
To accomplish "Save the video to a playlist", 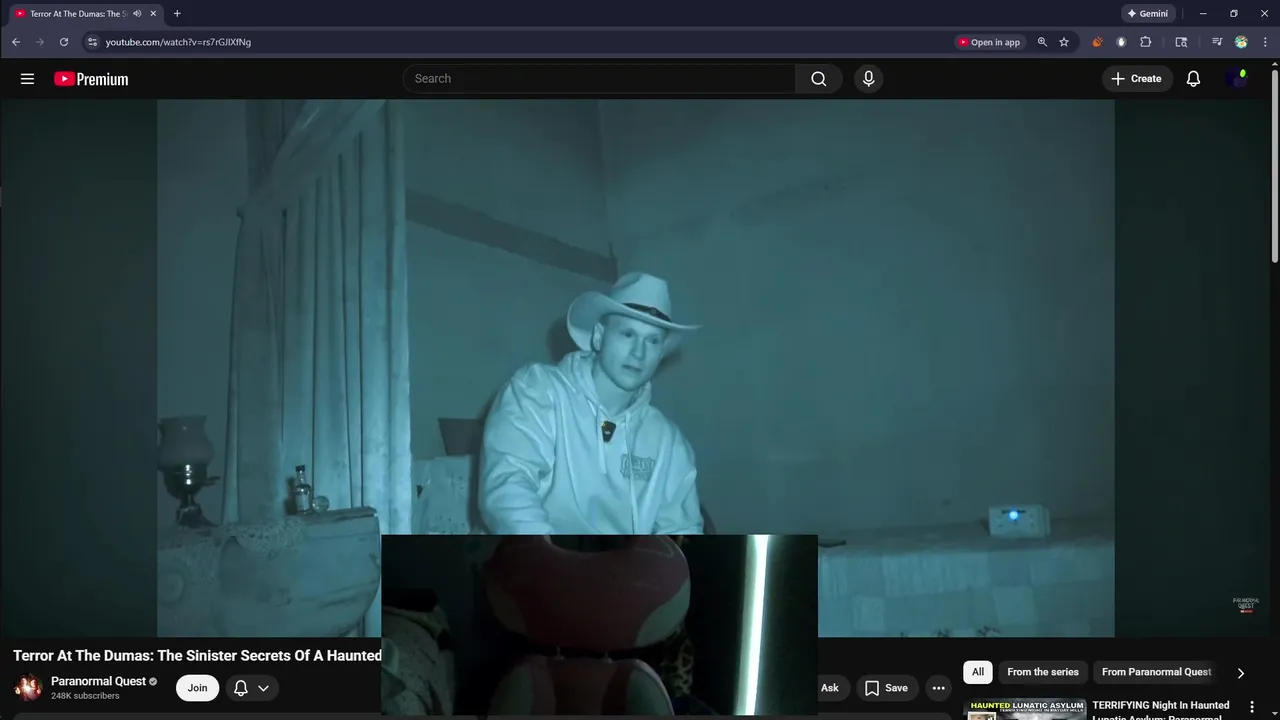I will pyautogui.click(x=886, y=688).
